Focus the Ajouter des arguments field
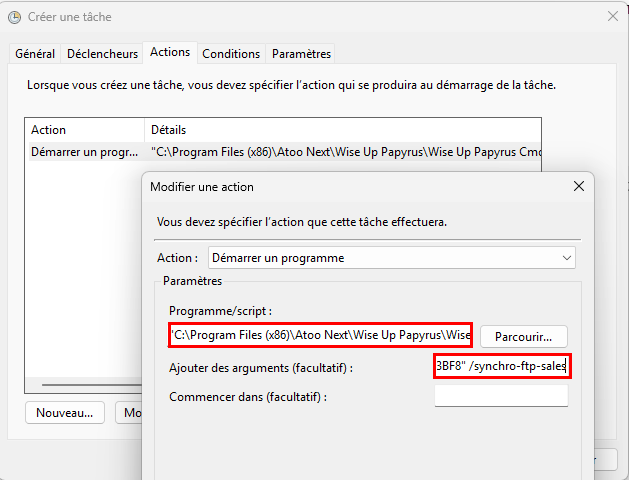Viewport: 629px width, 480px height. [x=501, y=367]
